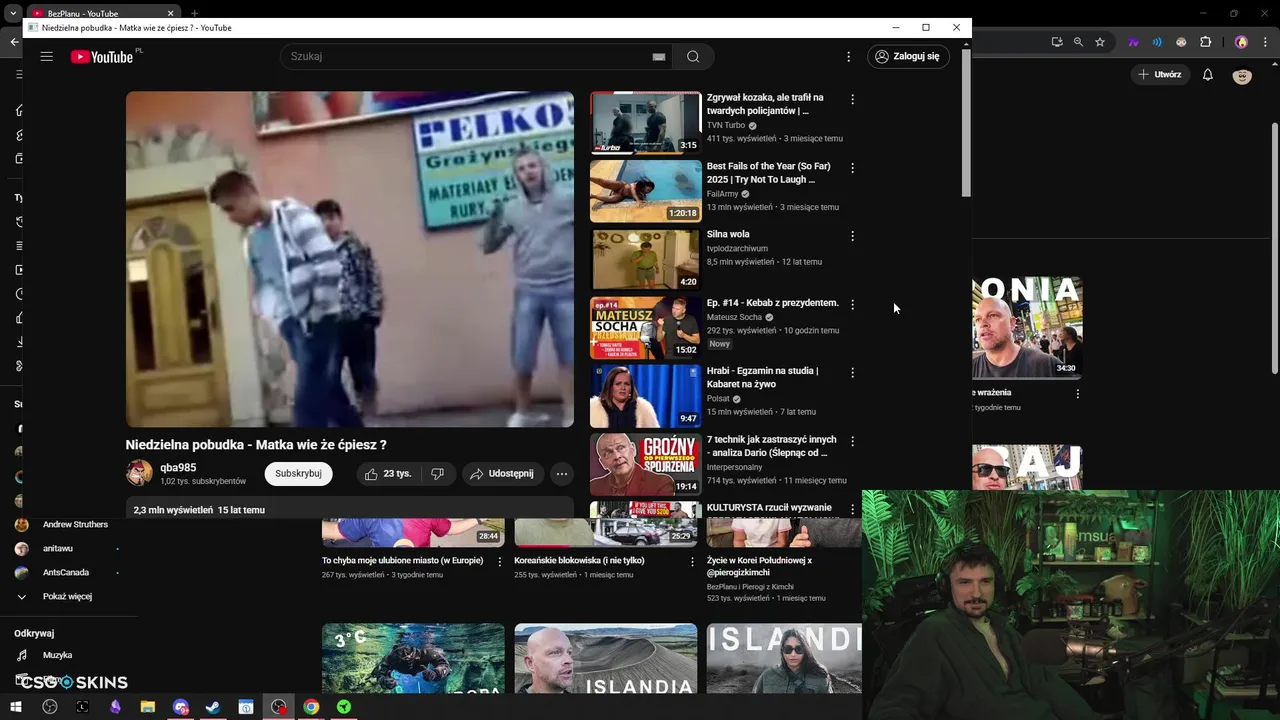Open Steam from the taskbar
Viewport: 1280px width, 720px height.
213,707
